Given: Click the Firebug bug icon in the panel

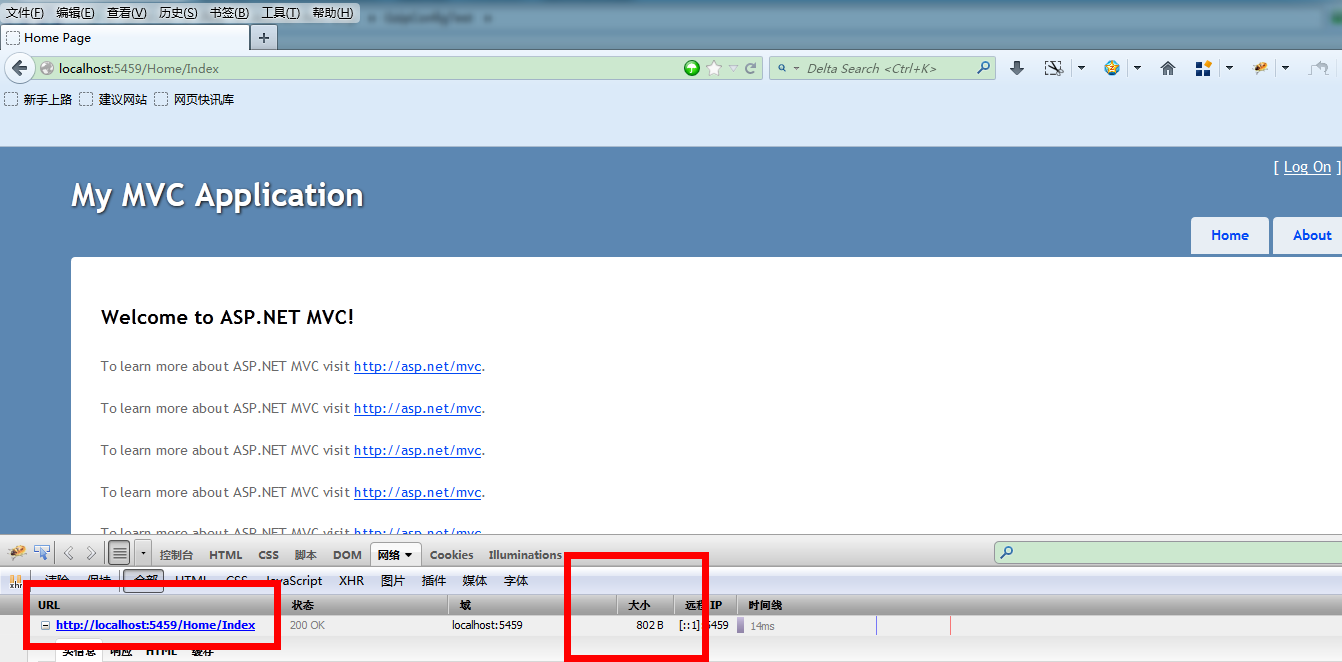Looking at the screenshot, I should coord(17,553).
